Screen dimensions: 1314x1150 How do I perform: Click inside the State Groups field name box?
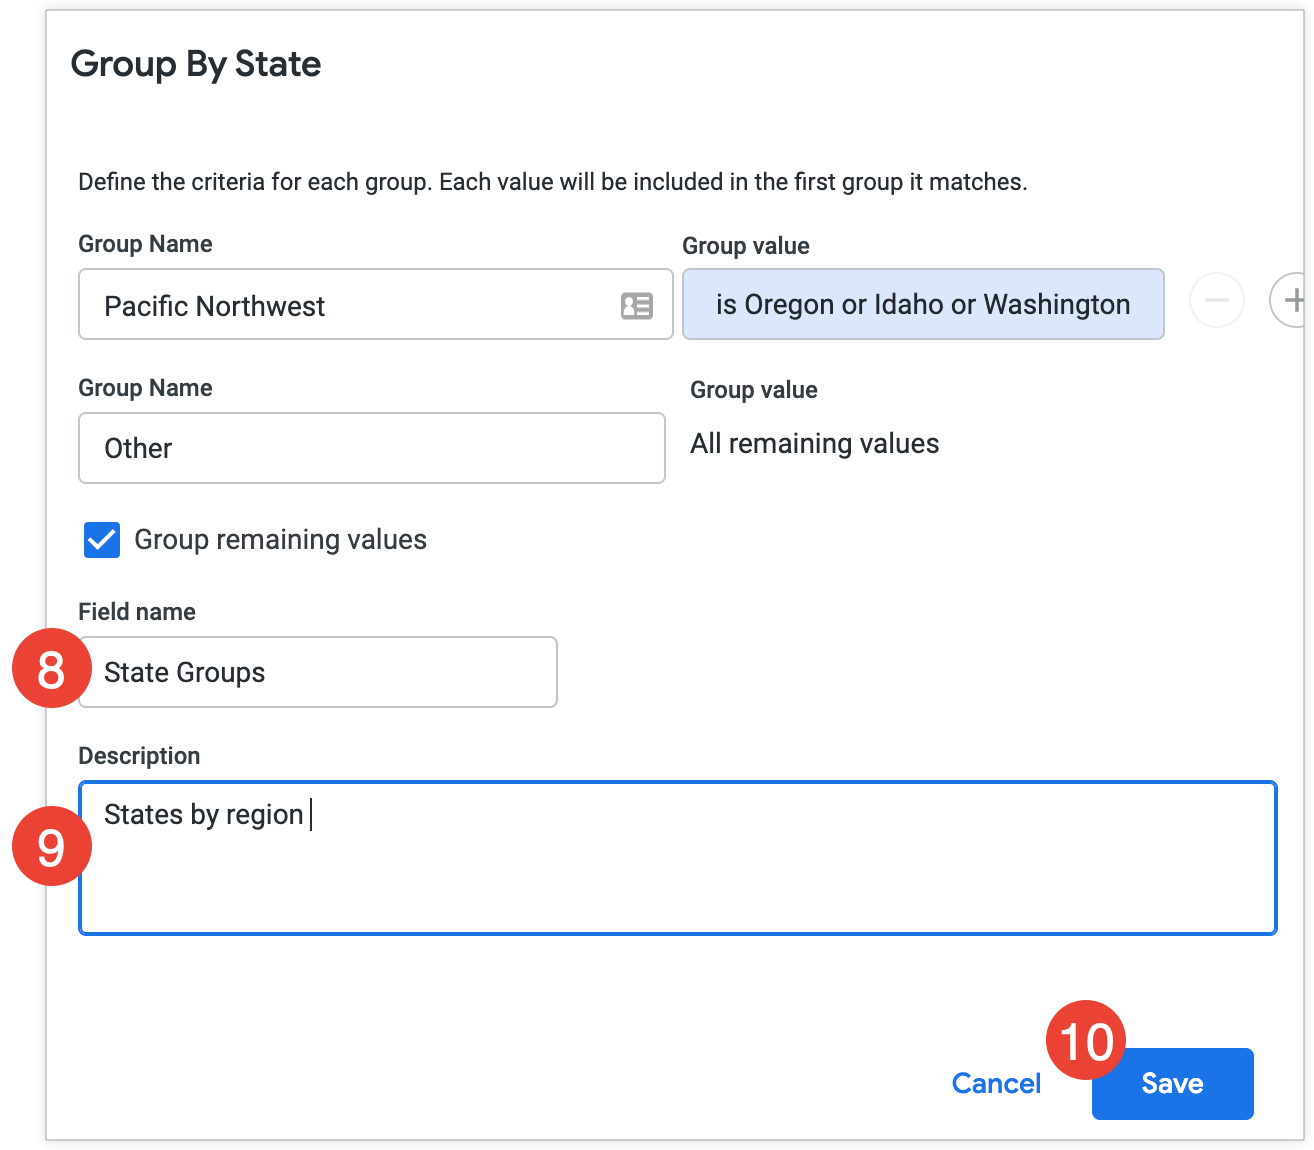[316, 672]
